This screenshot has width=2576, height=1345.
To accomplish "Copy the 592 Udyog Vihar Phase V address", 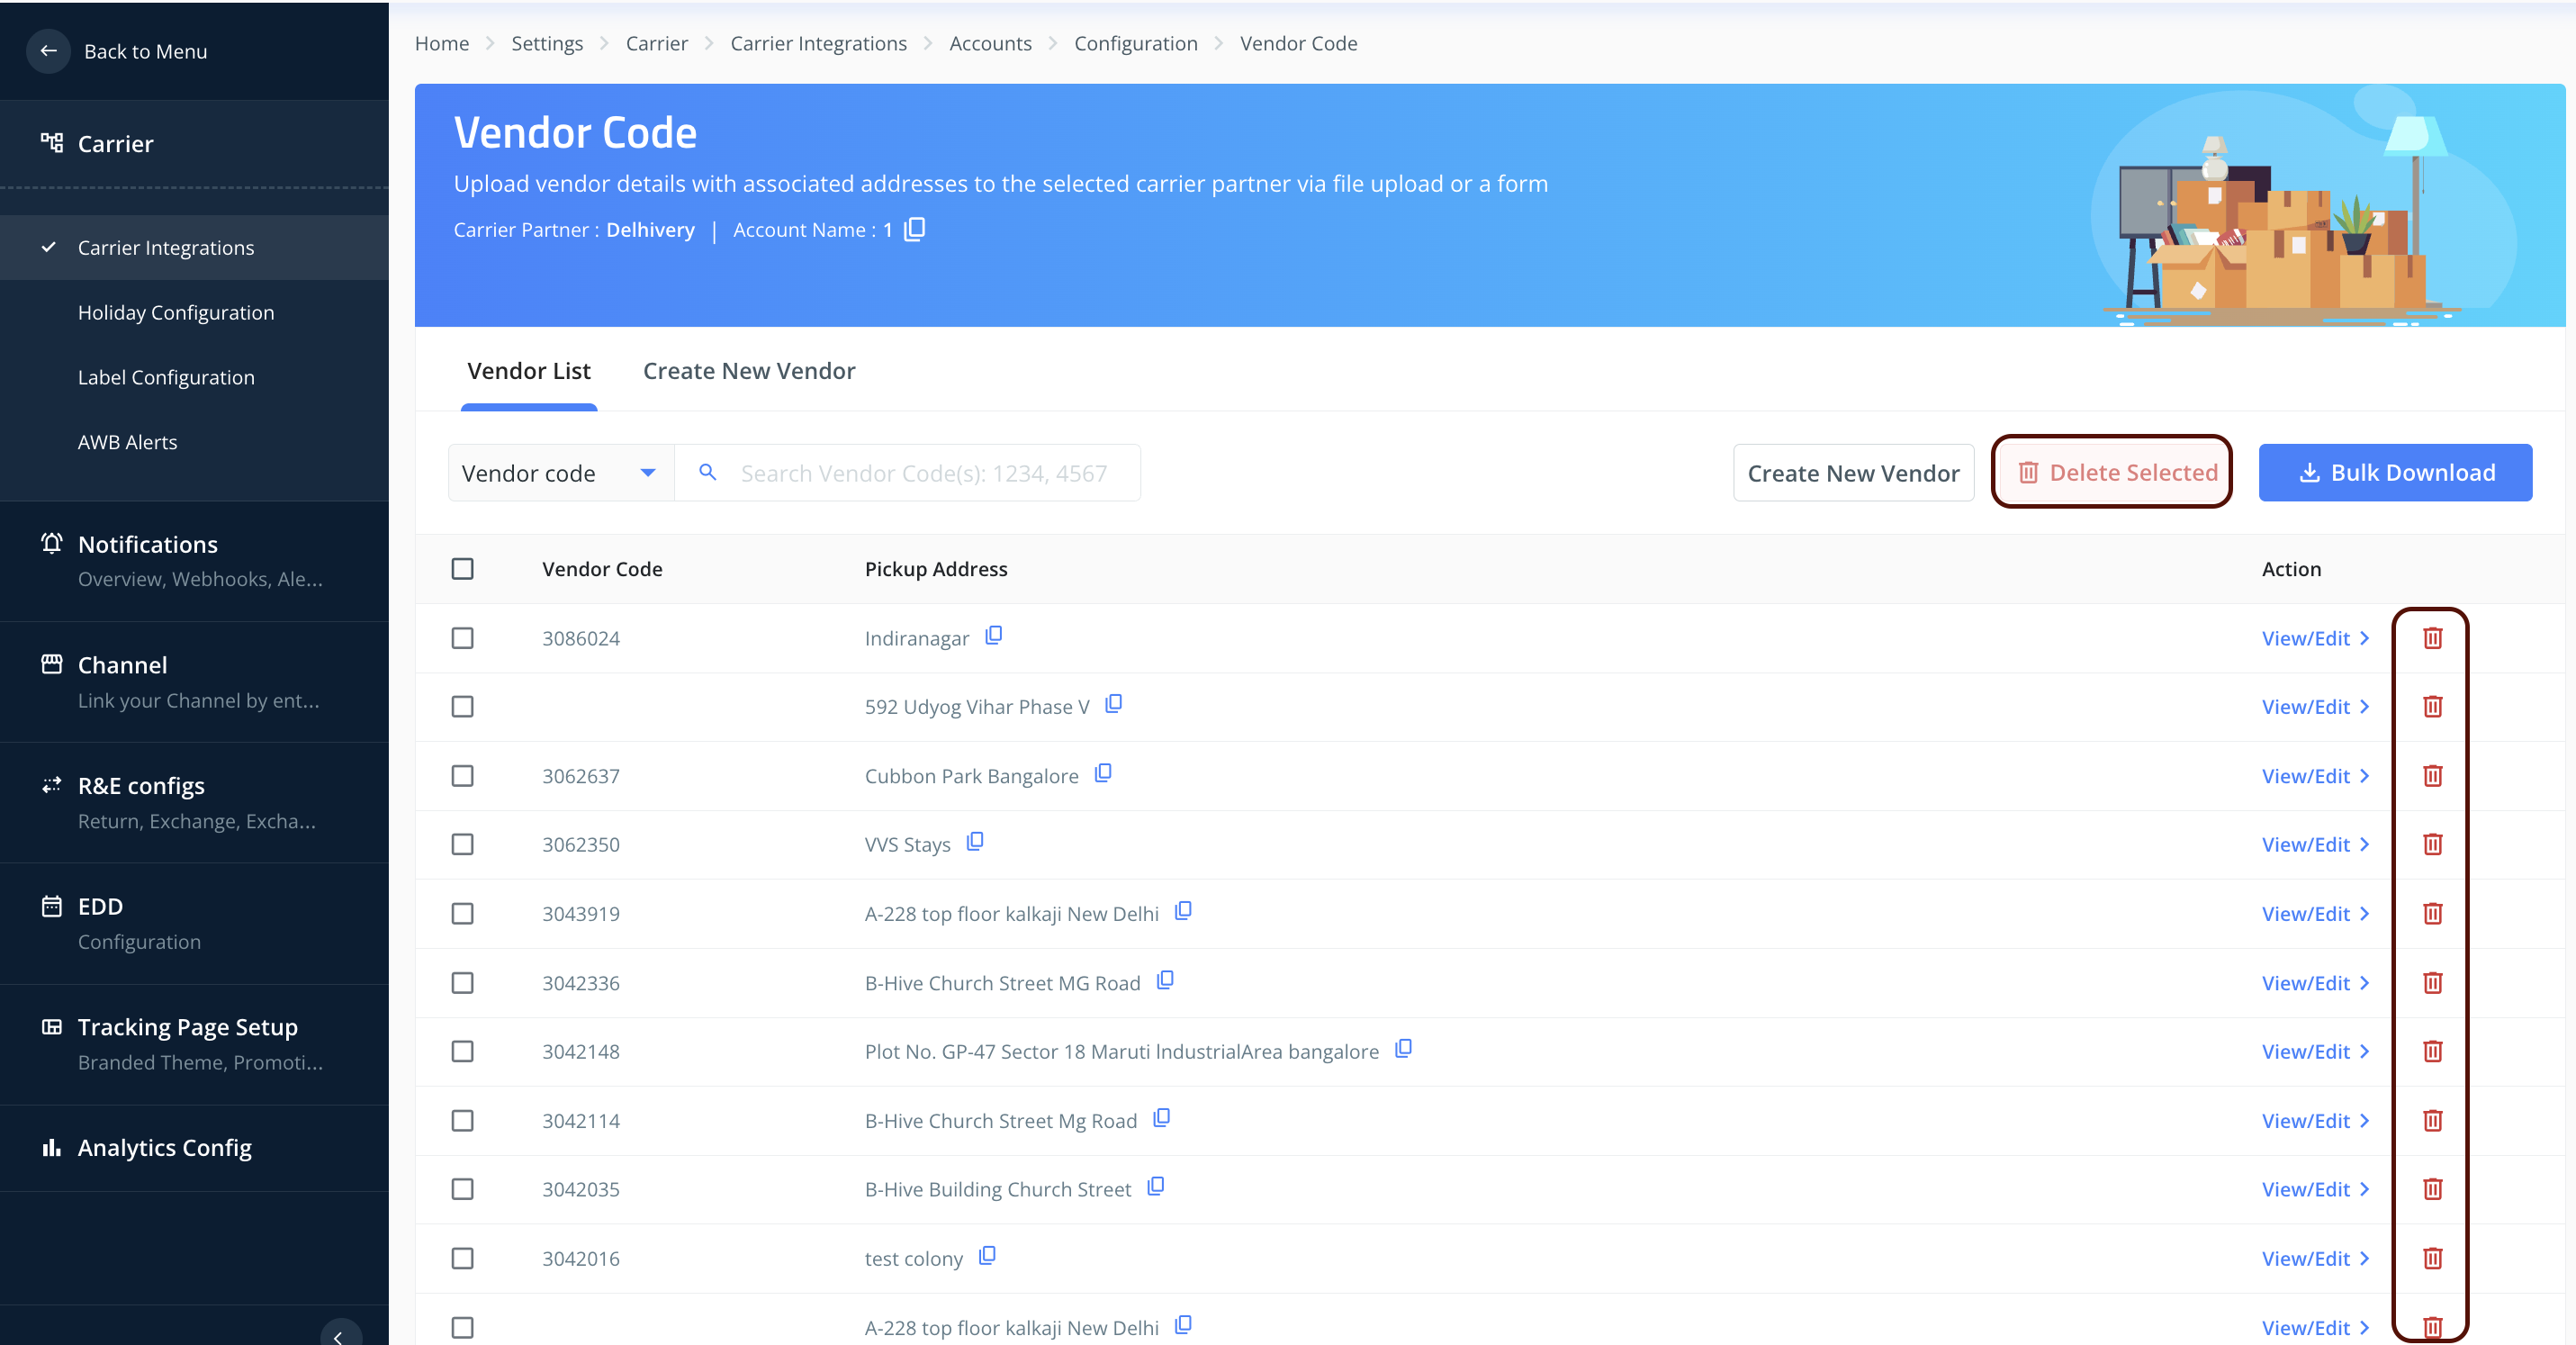I will 1113,705.
